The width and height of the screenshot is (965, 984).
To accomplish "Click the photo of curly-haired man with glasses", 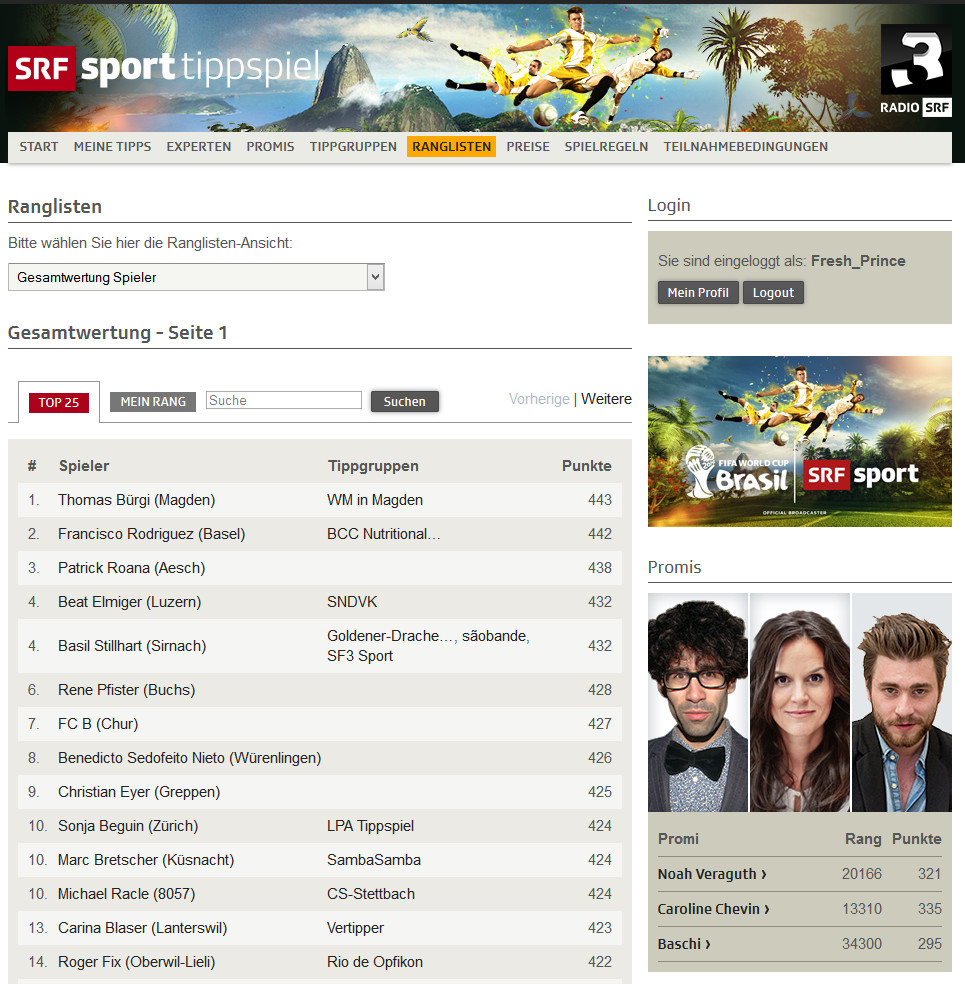I will pos(698,703).
